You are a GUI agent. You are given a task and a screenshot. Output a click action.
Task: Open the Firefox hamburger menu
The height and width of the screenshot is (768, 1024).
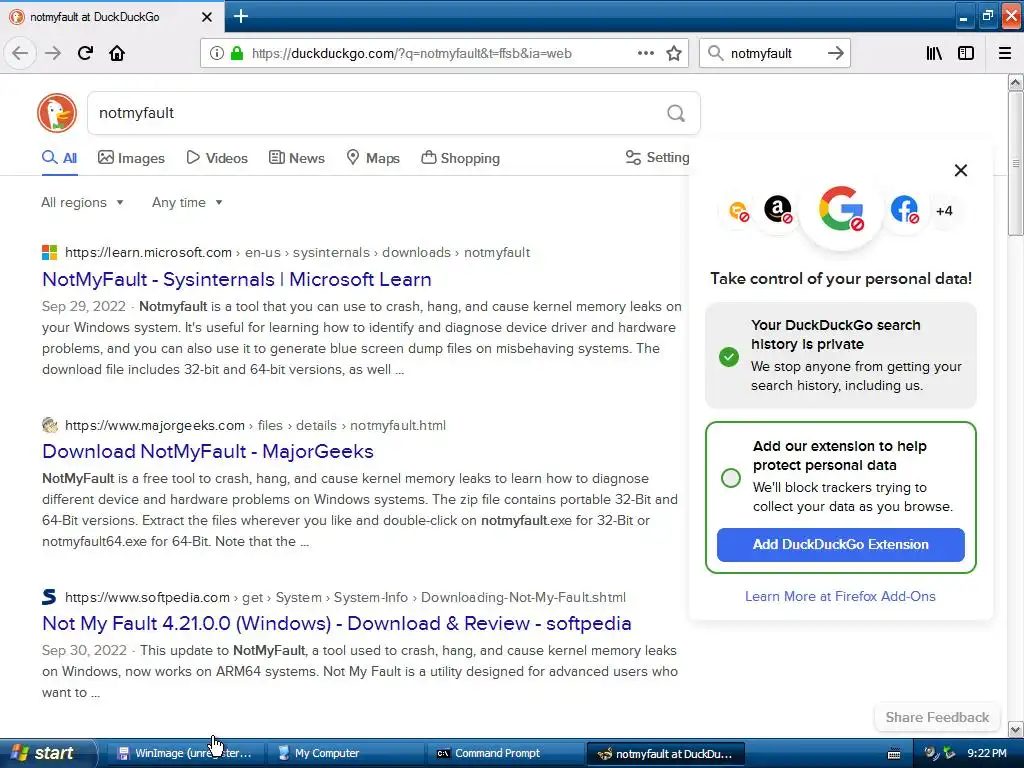1005,53
